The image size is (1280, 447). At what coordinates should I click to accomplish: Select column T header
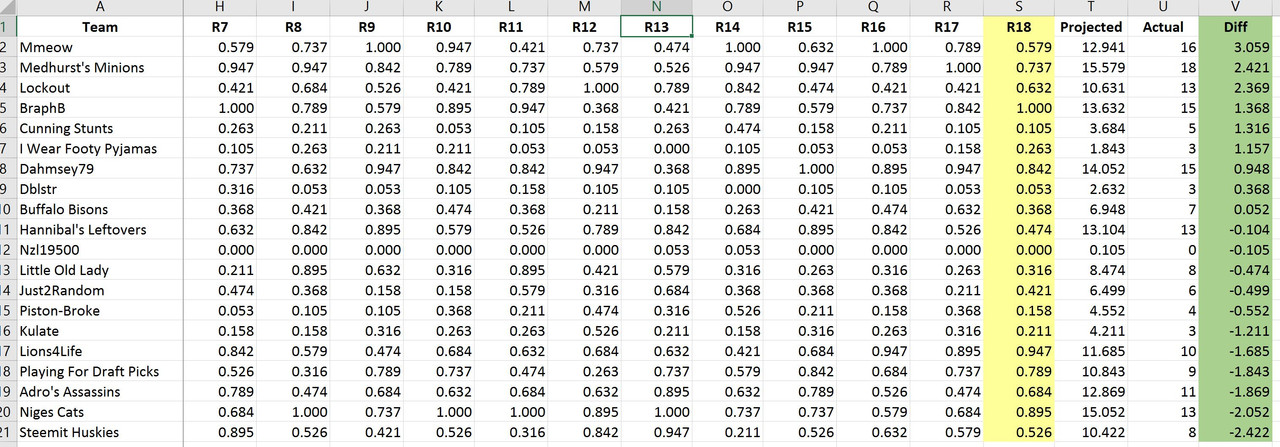(1090, 7)
